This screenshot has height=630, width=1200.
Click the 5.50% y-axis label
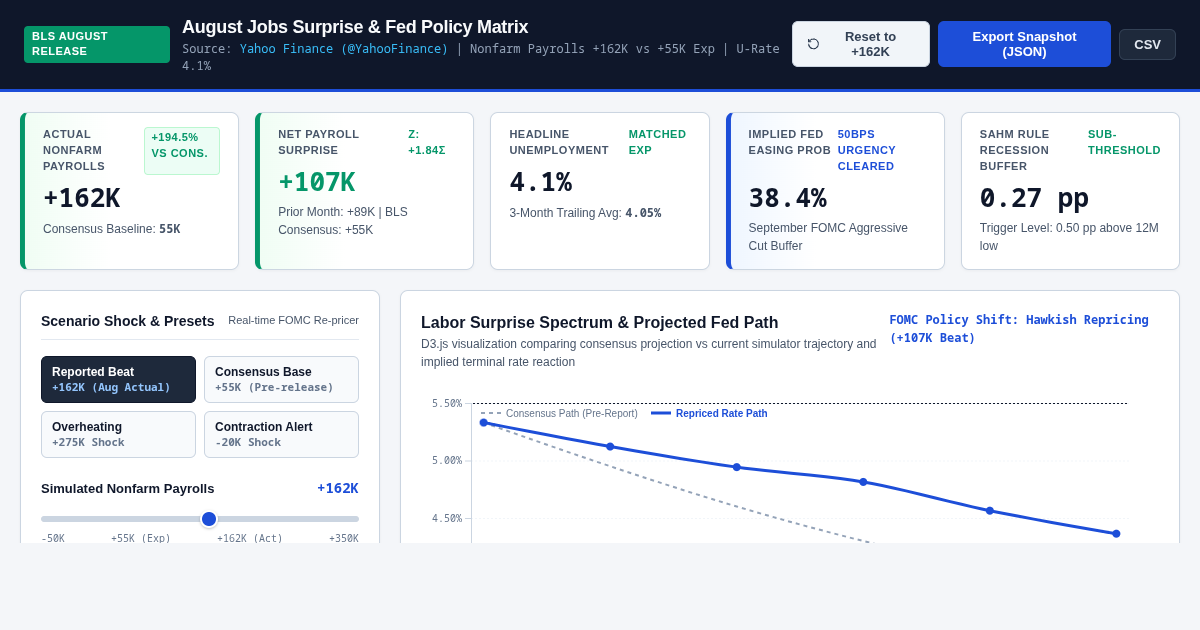click(x=447, y=404)
